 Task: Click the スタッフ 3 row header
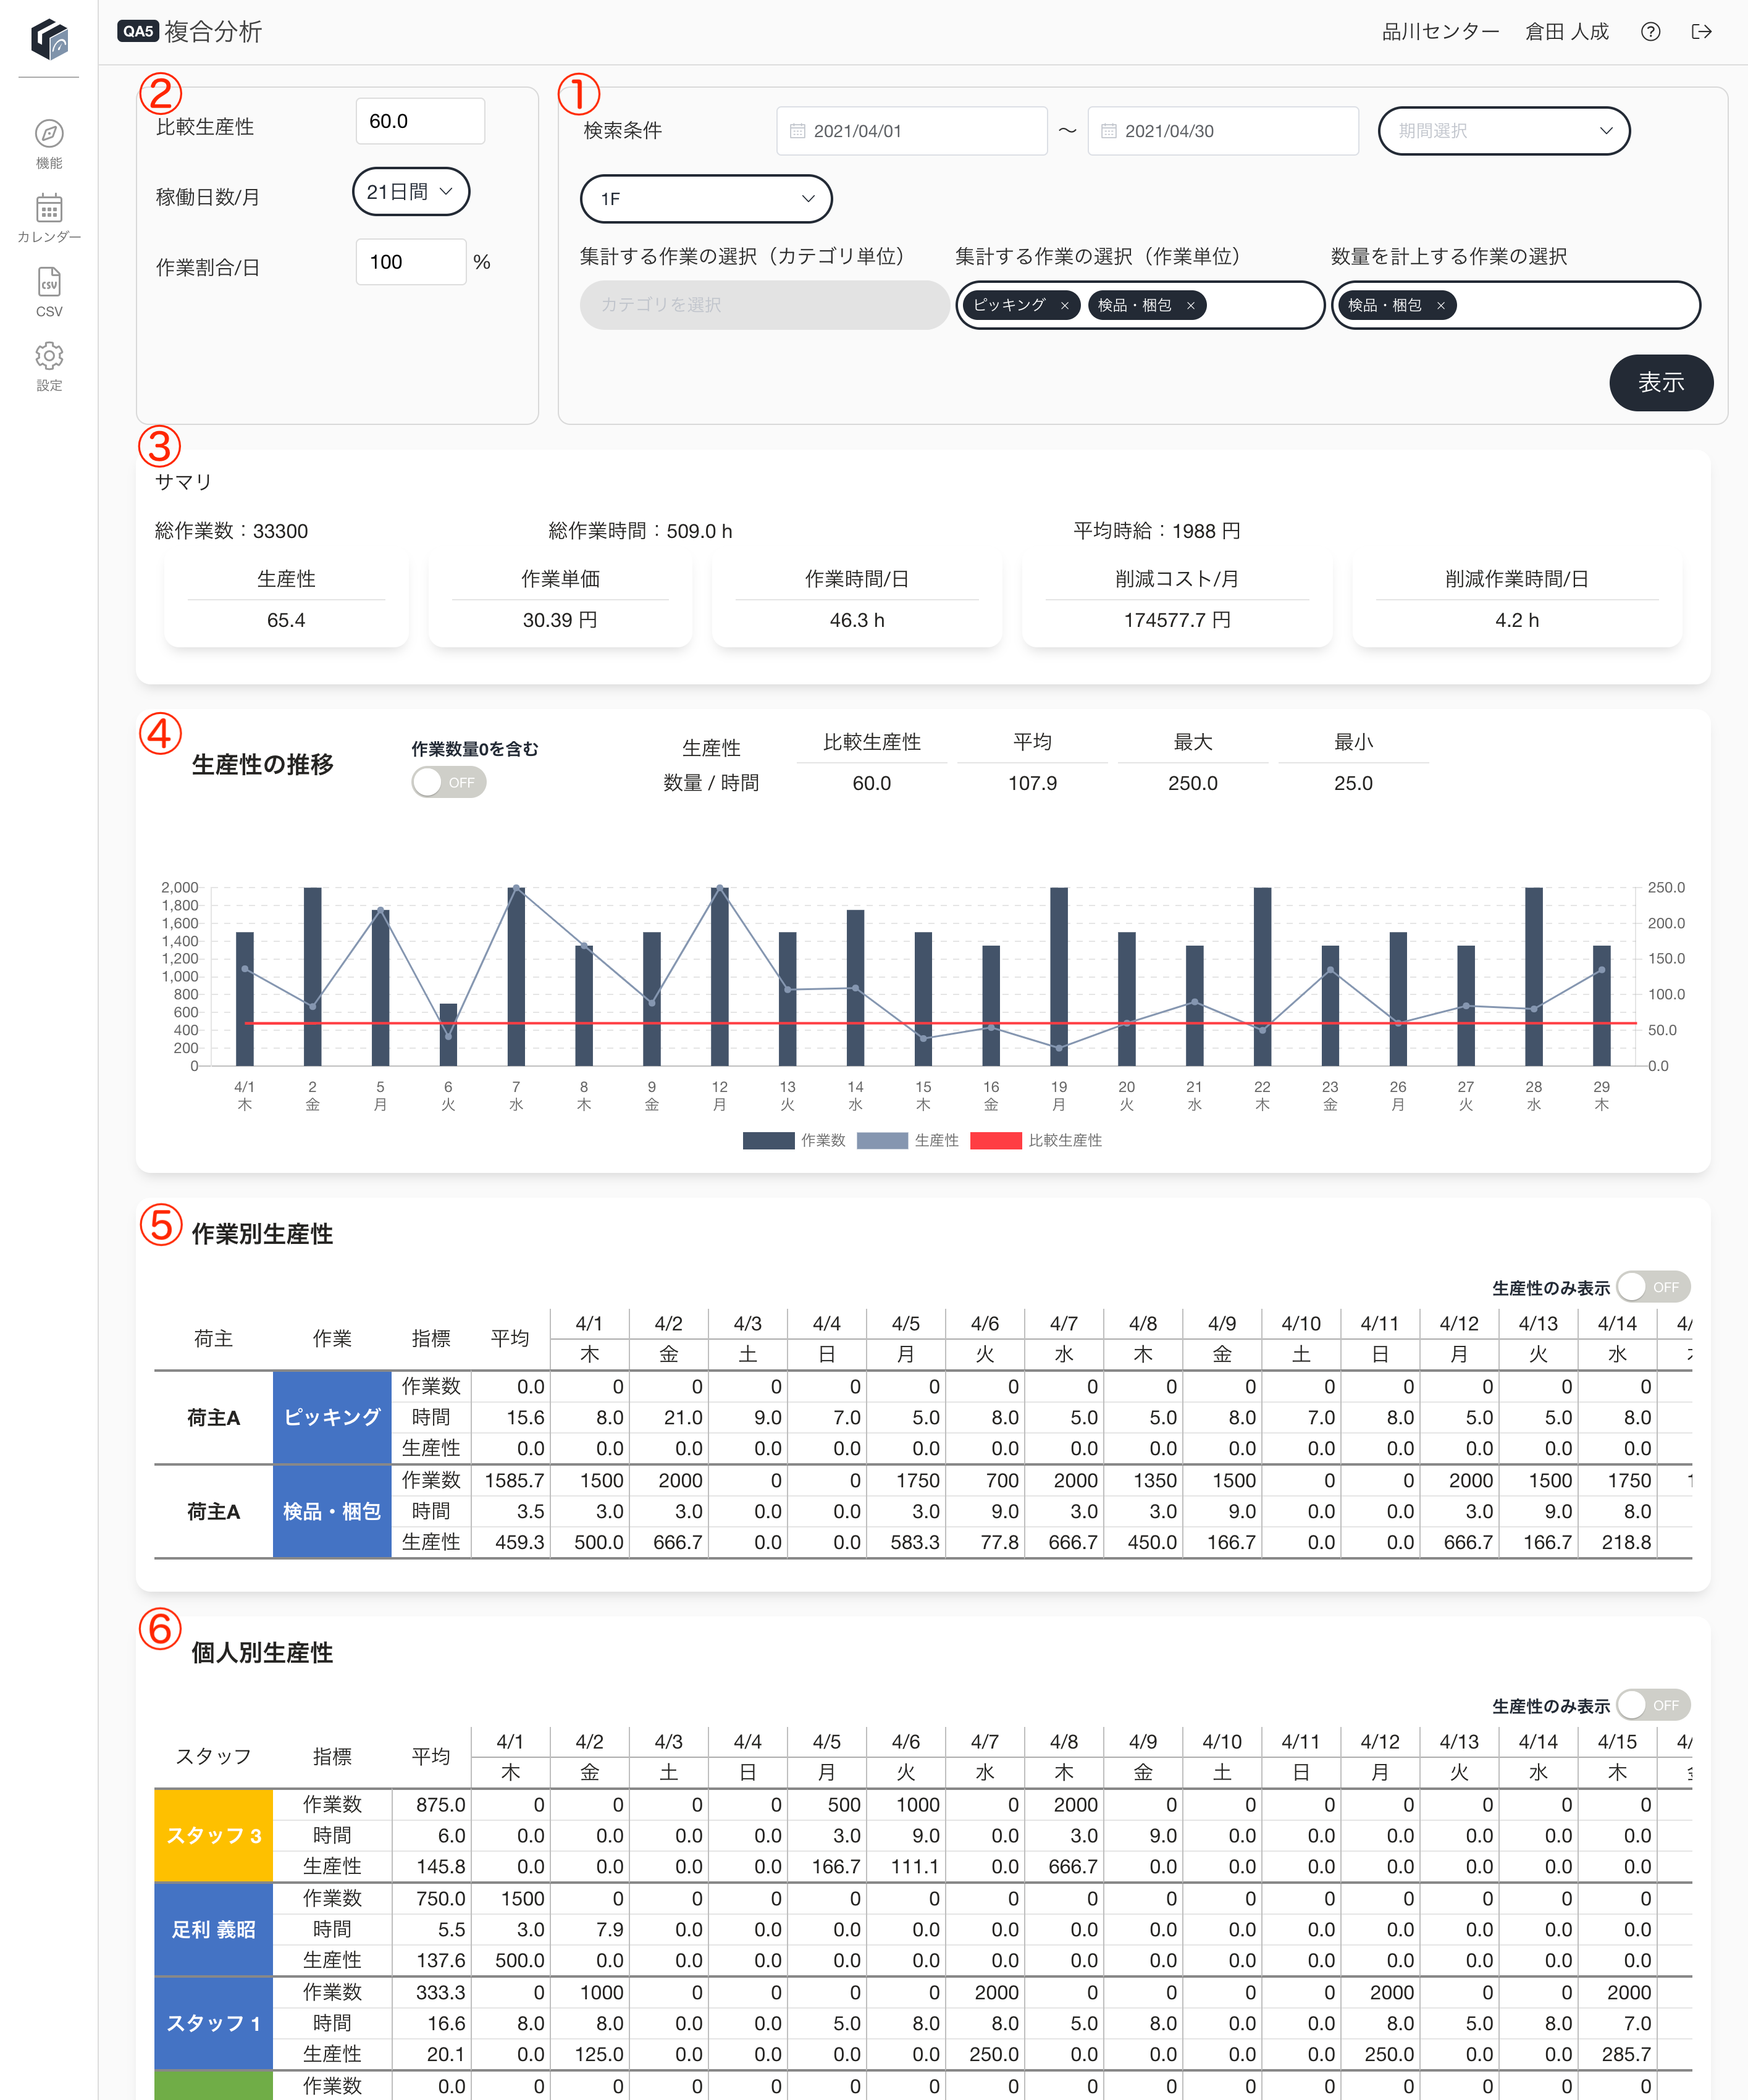[x=214, y=1835]
